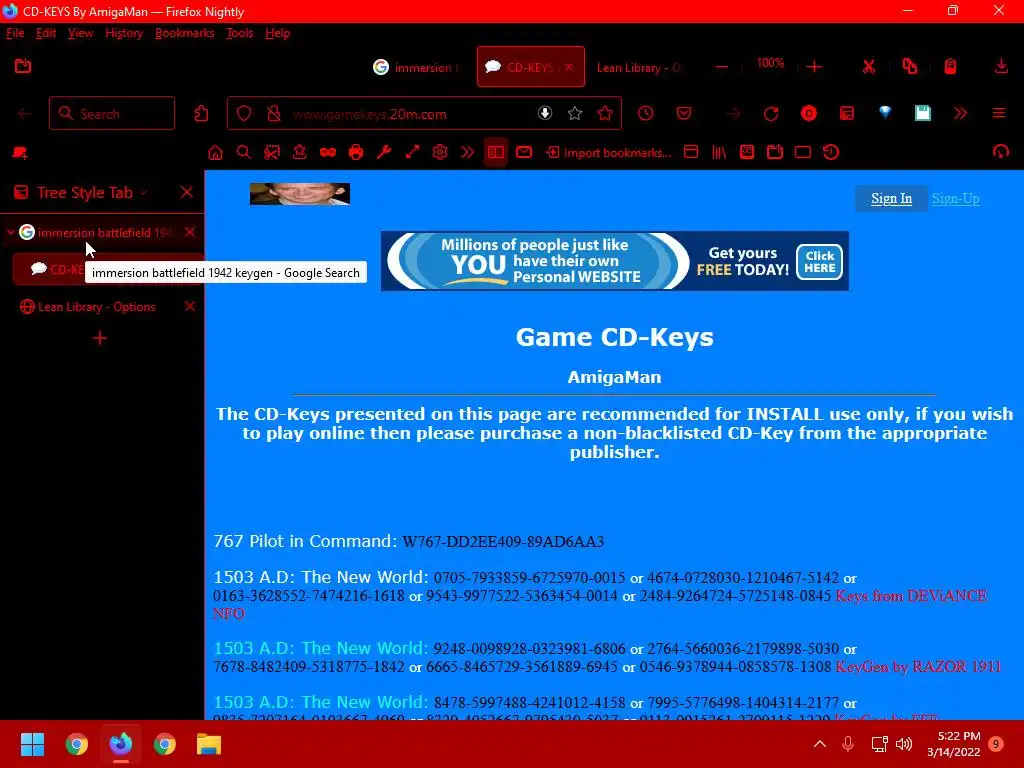Open the Edit menu
The image size is (1024, 768).
[46, 33]
